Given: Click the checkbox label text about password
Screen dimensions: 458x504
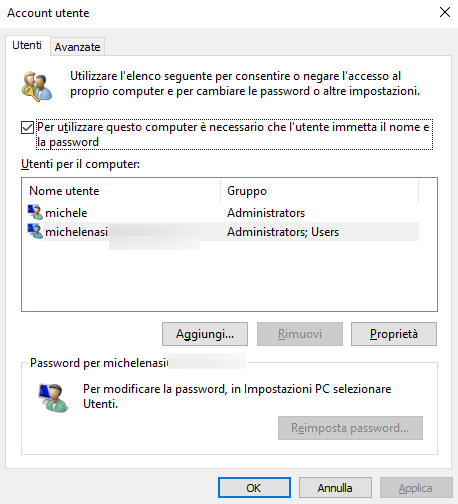Looking at the screenshot, I should pyautogui.click(x=233, y=134).
